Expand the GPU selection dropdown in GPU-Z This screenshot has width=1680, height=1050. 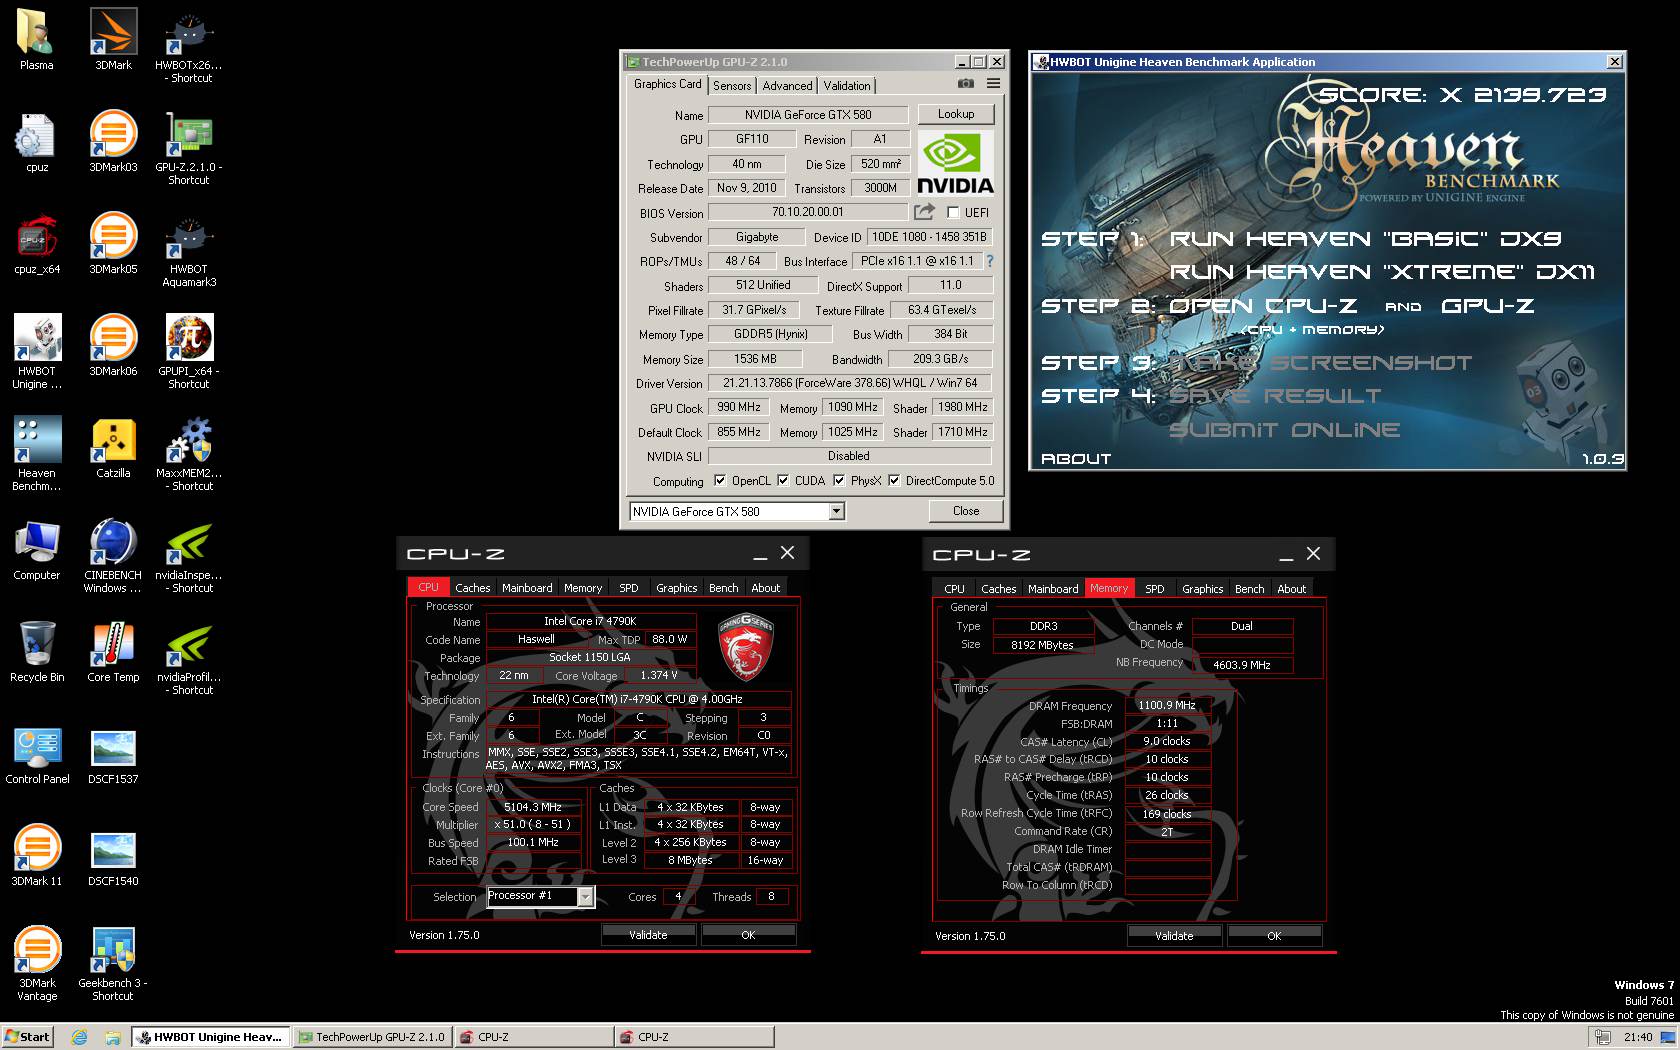point(837,512)
